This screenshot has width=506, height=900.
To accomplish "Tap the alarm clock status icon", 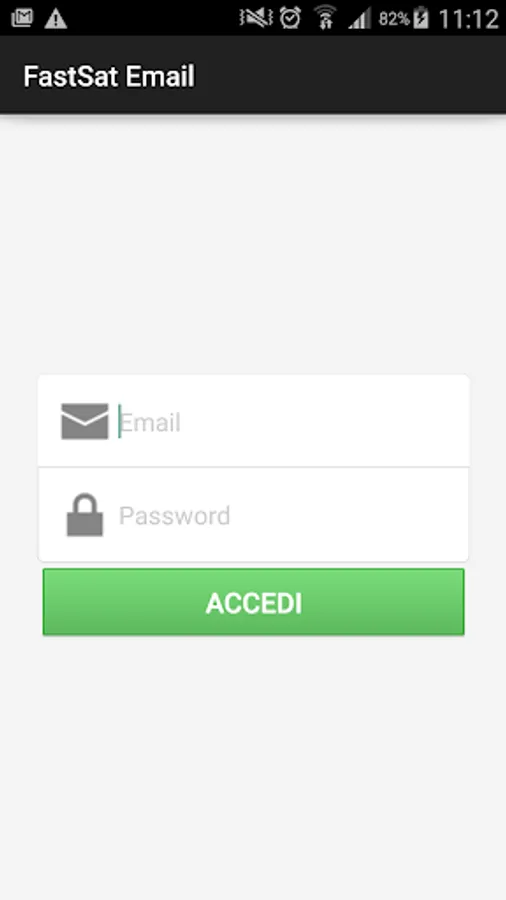I will click(290, 18).
